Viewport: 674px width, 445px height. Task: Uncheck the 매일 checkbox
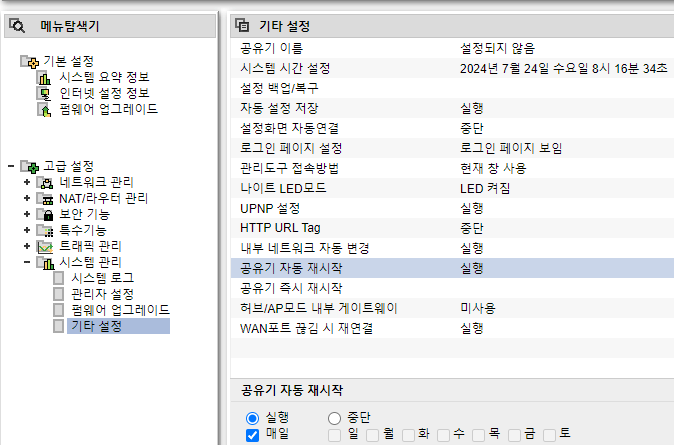click(x=252, y=435)
